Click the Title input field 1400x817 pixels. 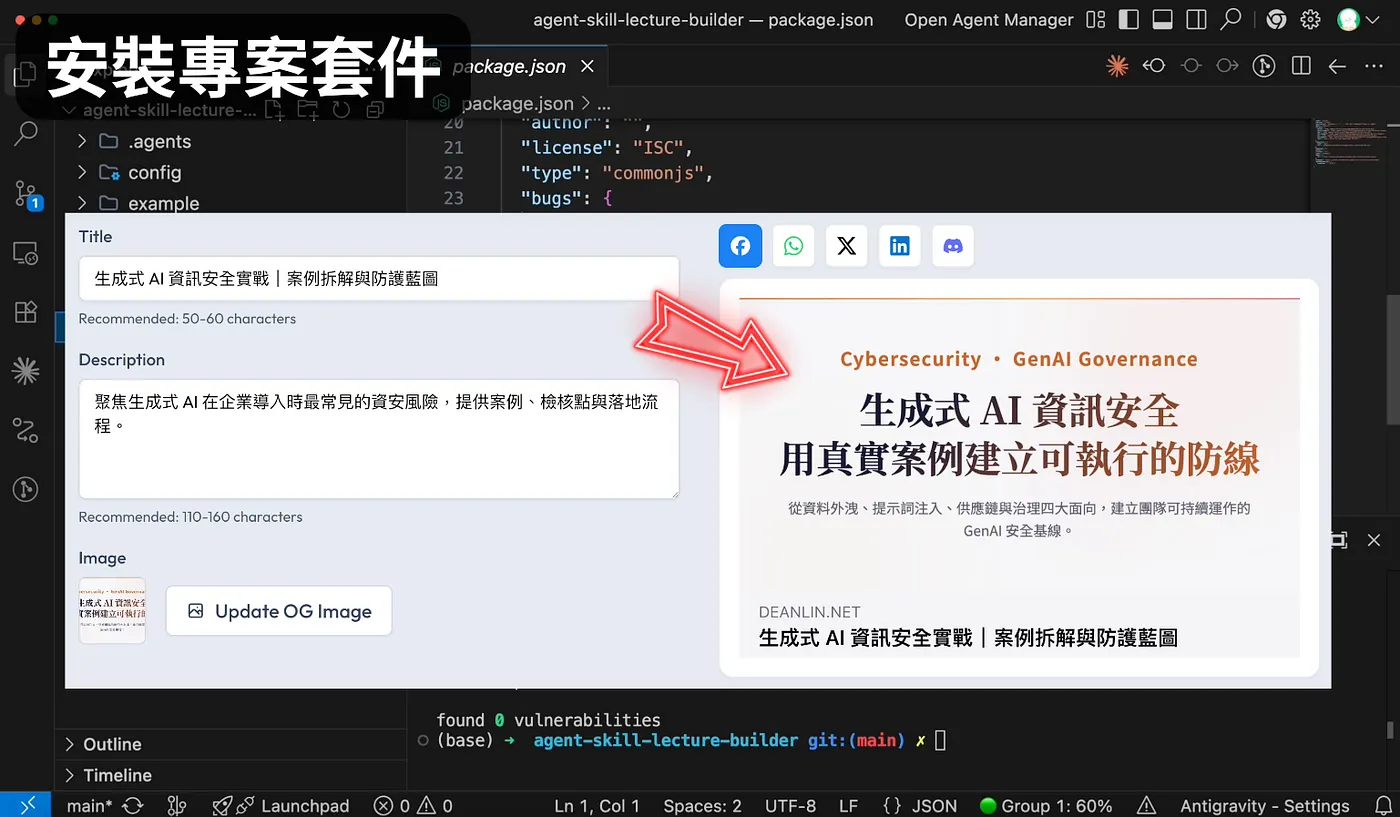tap(379, 279)
